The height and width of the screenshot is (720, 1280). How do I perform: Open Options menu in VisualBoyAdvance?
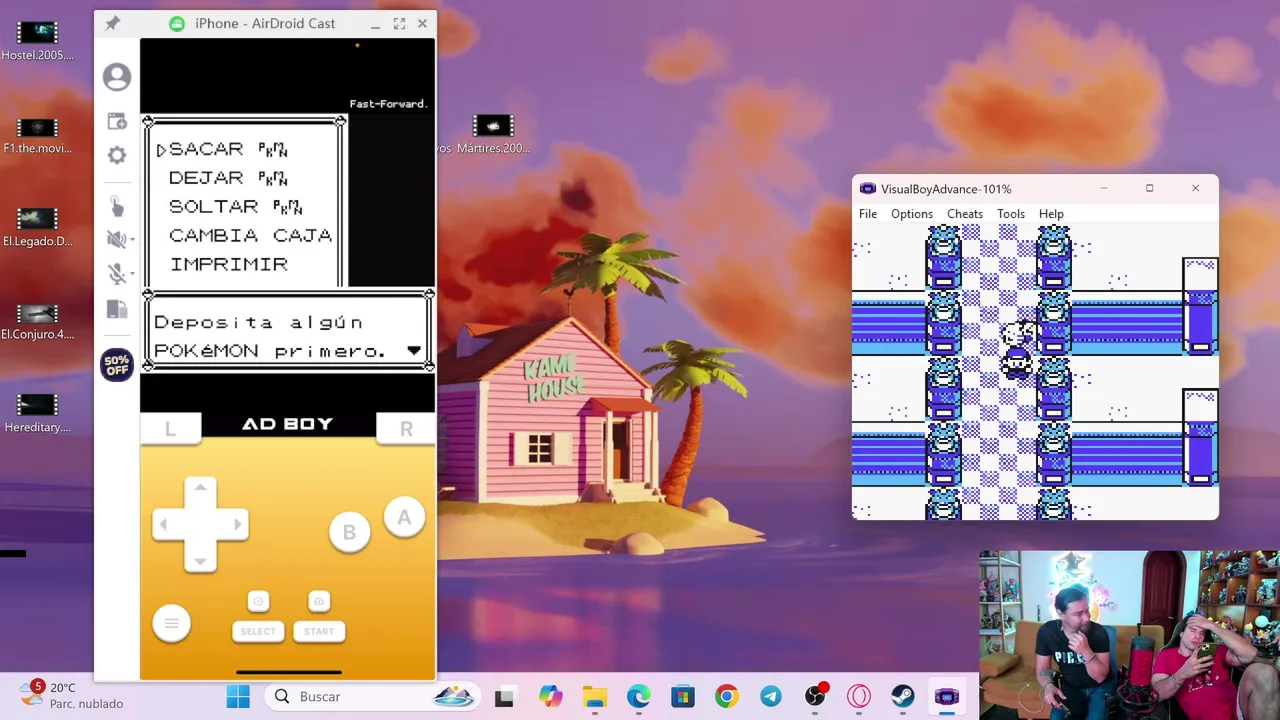click(x=912, y=214)
